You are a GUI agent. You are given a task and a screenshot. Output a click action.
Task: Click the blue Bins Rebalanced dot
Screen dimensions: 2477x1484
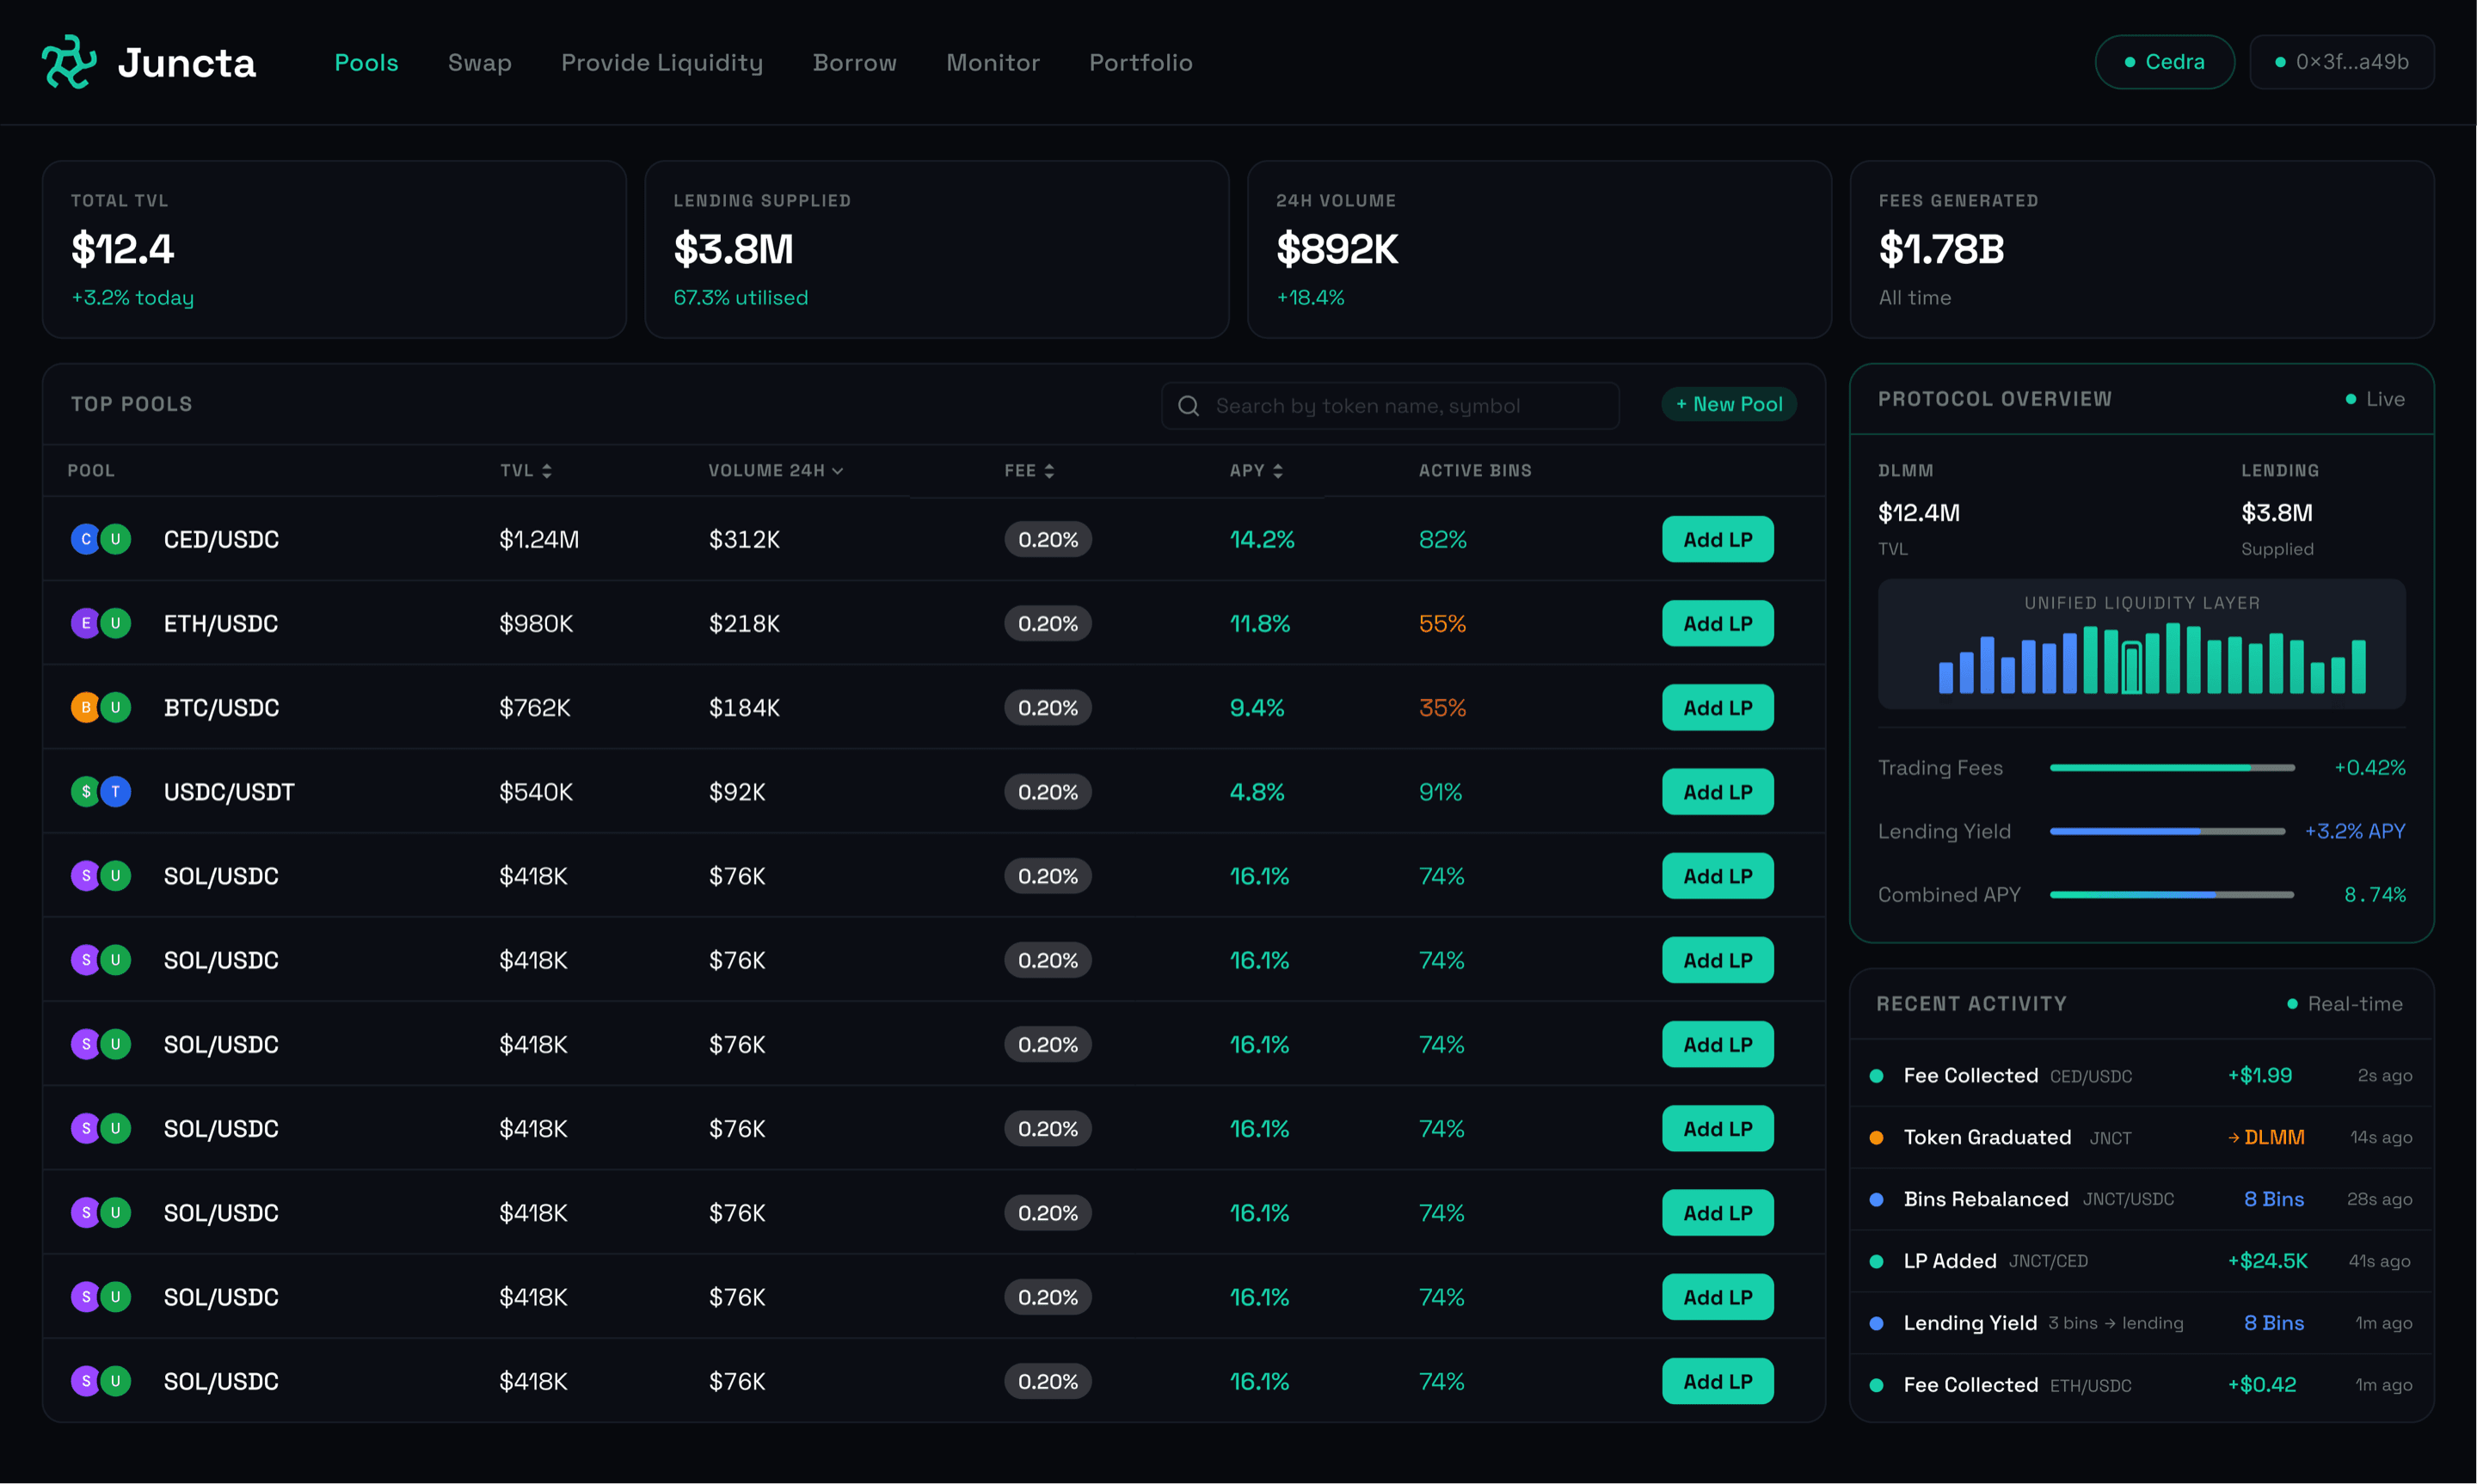tap(1876, 1200)
